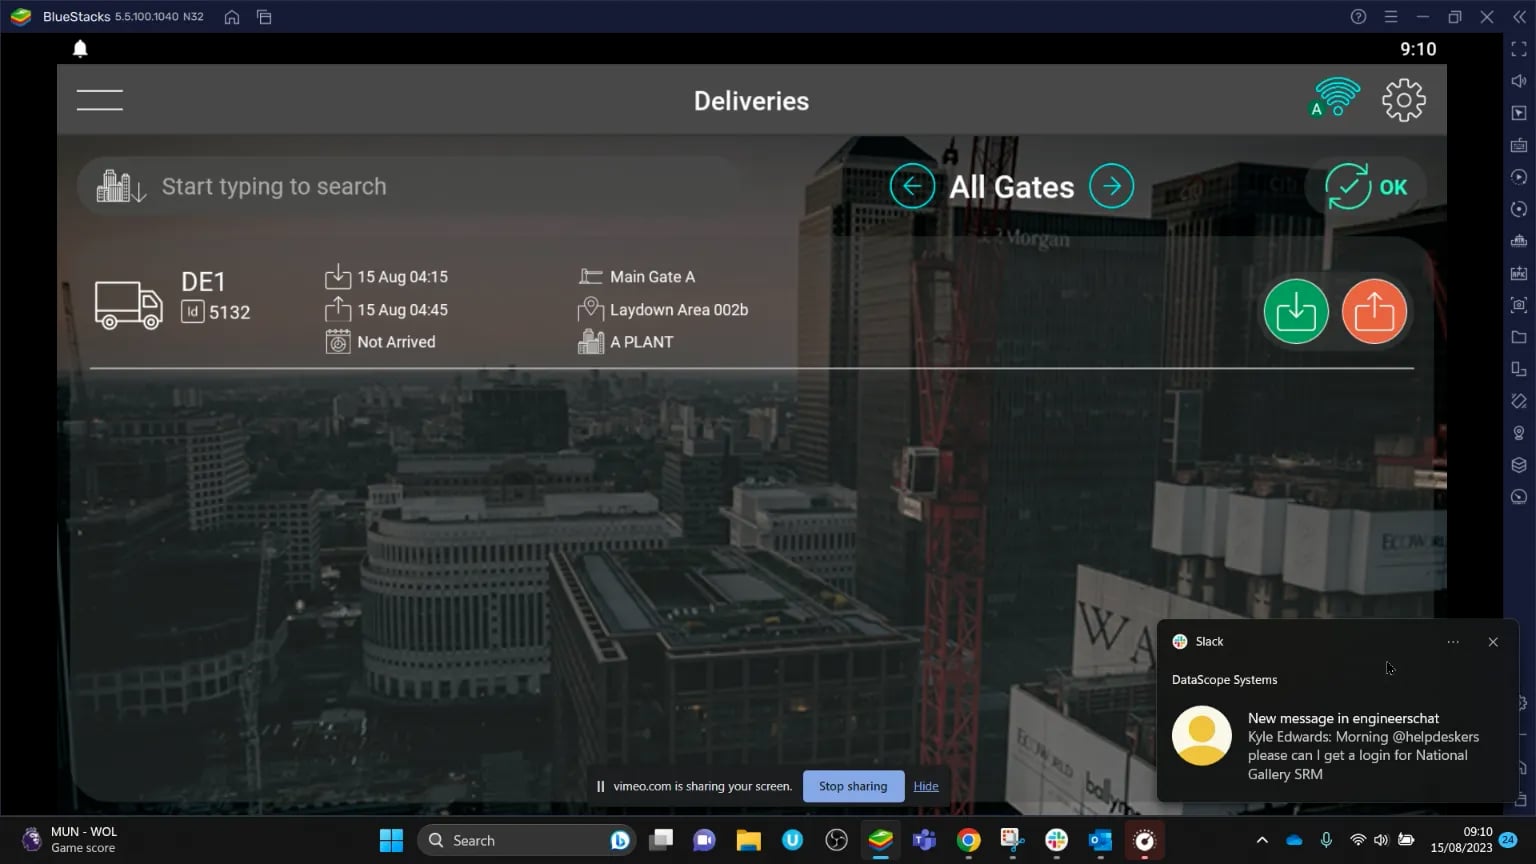
Task: Click orange check-out button for delivery DE1
Action: (x=1374, y=311)
